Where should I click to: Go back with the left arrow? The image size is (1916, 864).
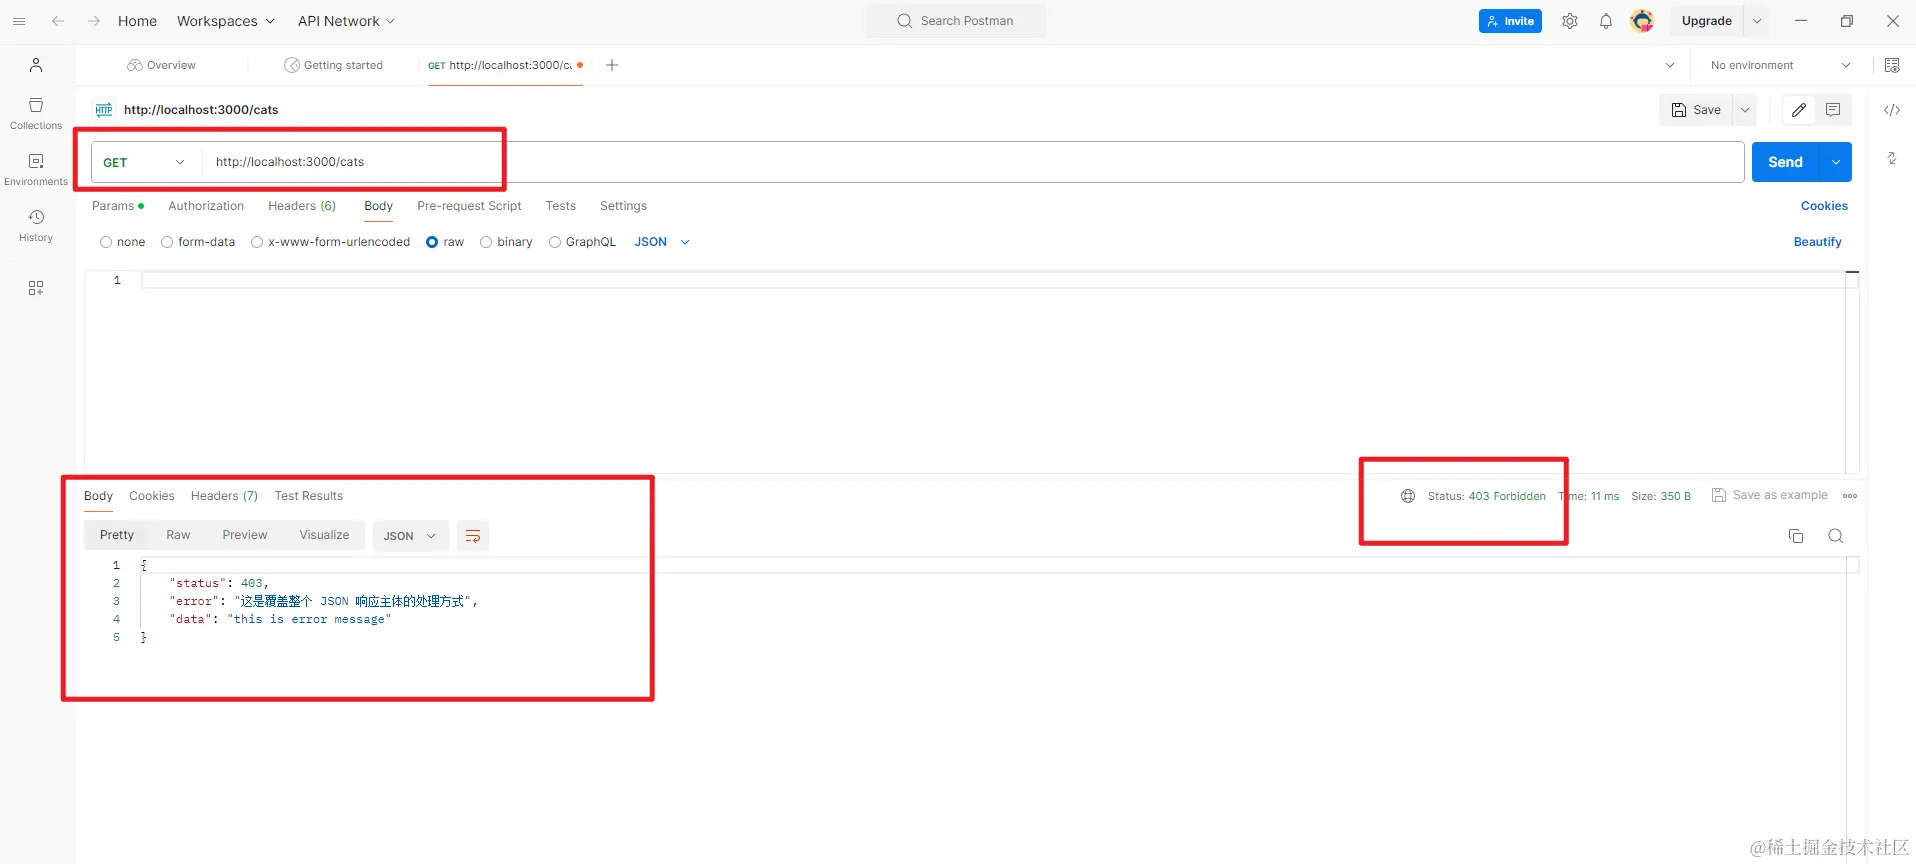[x=58, y=21]
